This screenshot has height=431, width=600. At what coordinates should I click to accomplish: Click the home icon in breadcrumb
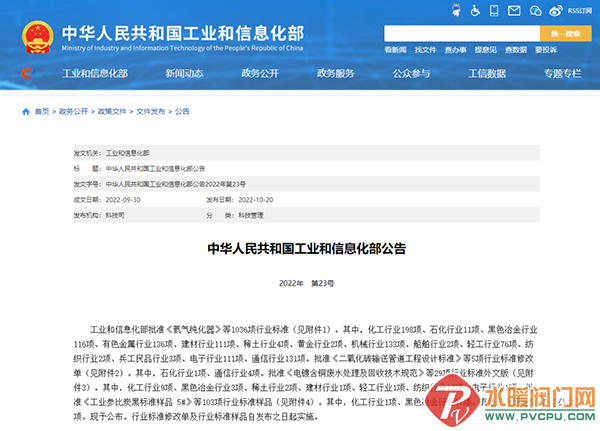(x=26, y=111)
